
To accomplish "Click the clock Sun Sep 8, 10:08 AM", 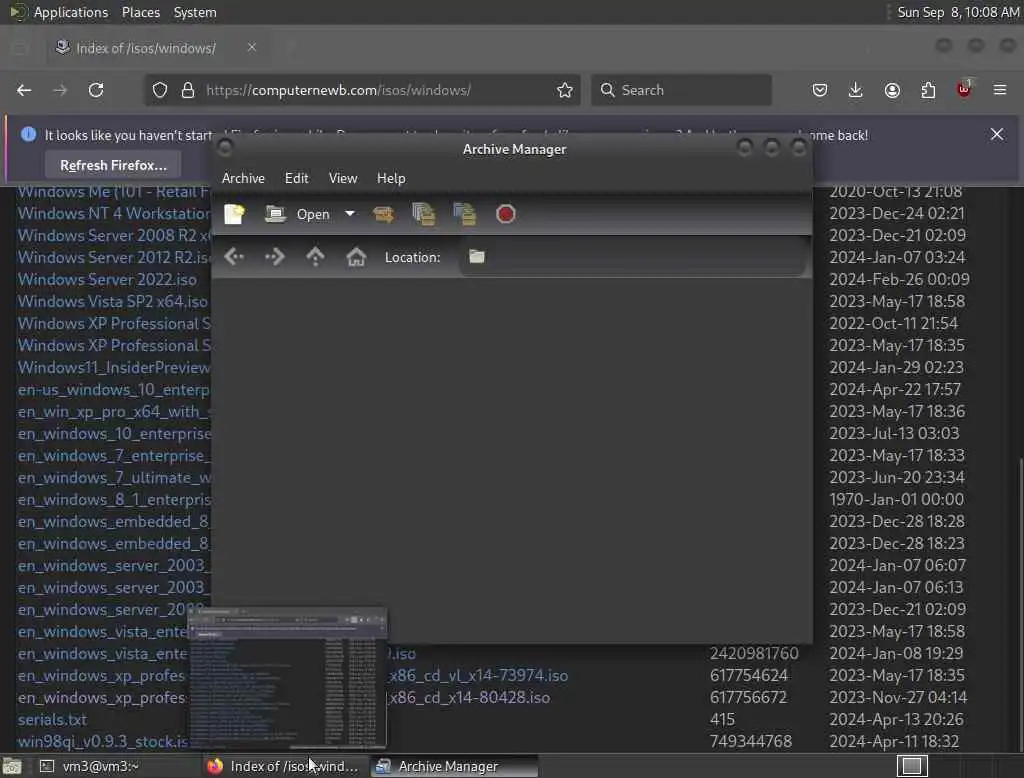I will tap(958, 12).
